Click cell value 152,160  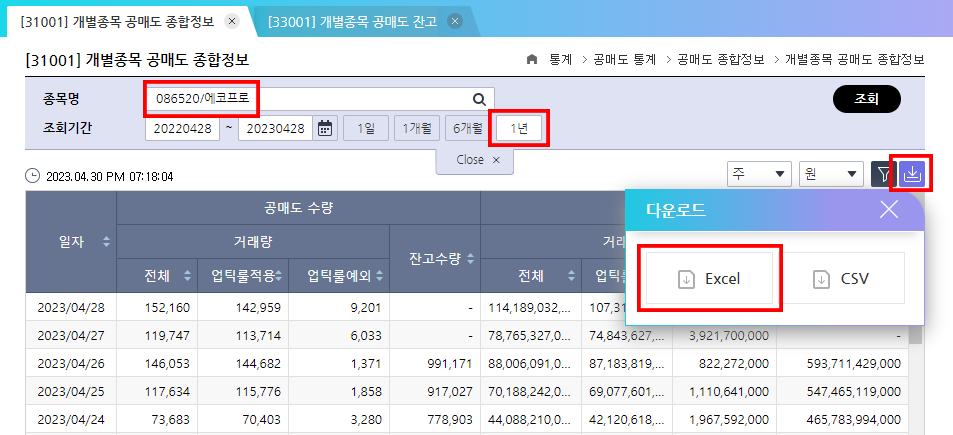pyautogui.click(x=167, y=308)
